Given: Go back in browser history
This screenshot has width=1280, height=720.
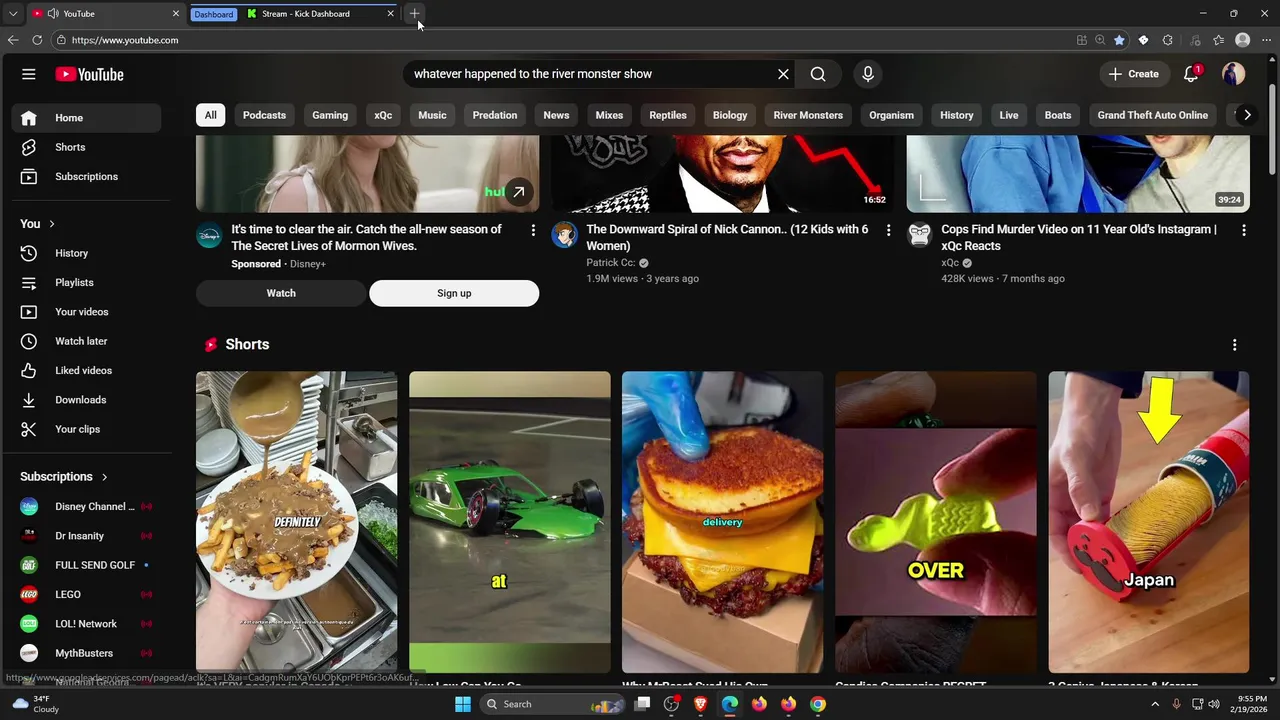Looking at the screenshot, I should click(x=13, y=40).
